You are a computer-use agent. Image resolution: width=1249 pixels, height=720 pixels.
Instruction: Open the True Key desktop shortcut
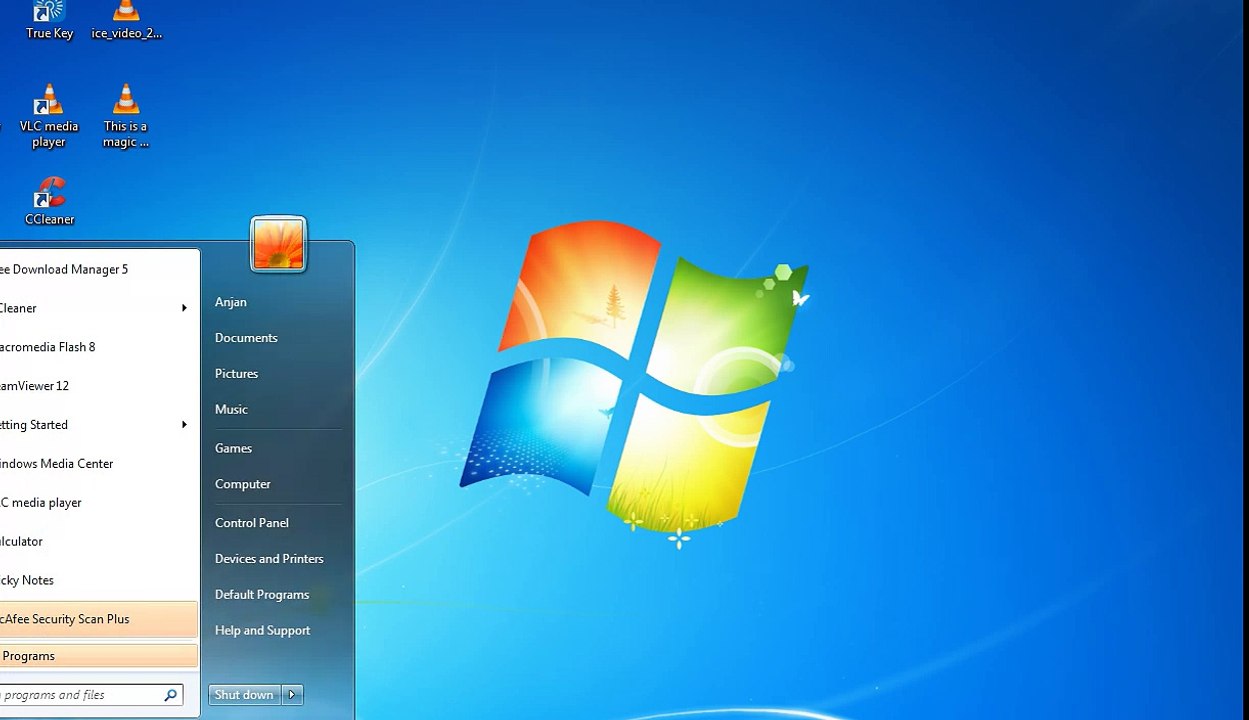point(49,20)
